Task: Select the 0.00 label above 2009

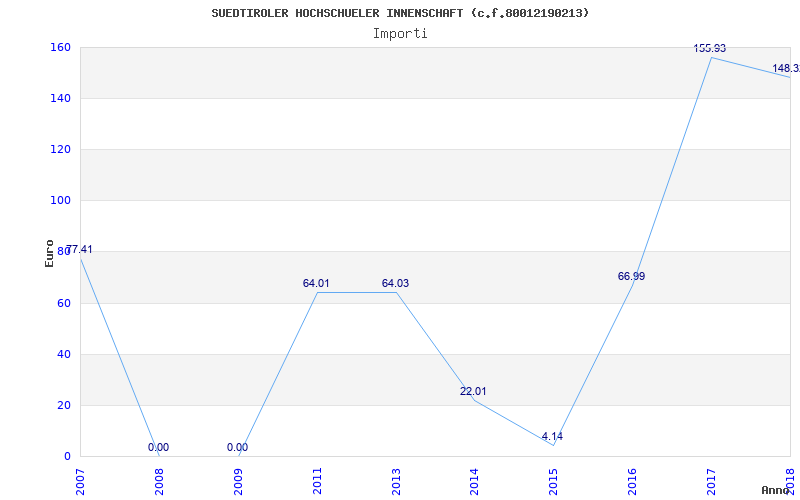Action: click(x=238, y=447)
